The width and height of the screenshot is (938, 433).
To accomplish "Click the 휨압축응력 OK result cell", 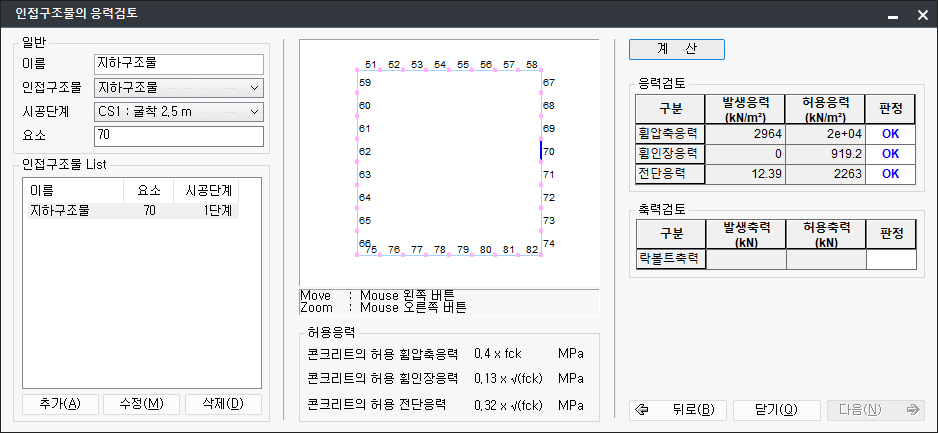I will (x=890, y=133).
